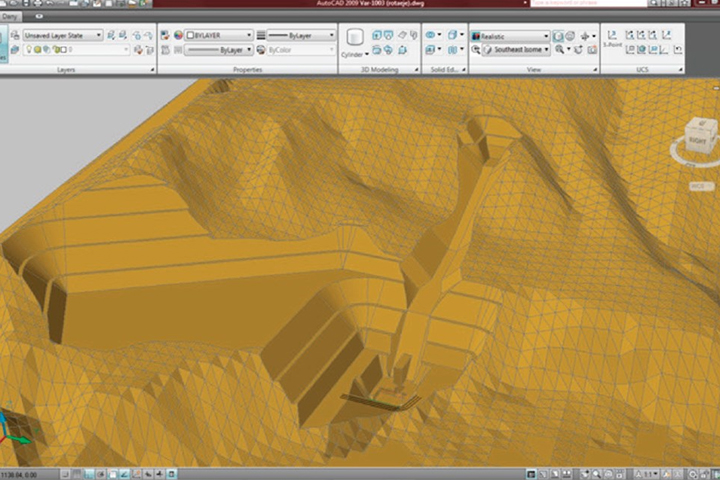Click the ViewCube in the viewport
This screenshot has width=720, height=480.
(698, 138)
